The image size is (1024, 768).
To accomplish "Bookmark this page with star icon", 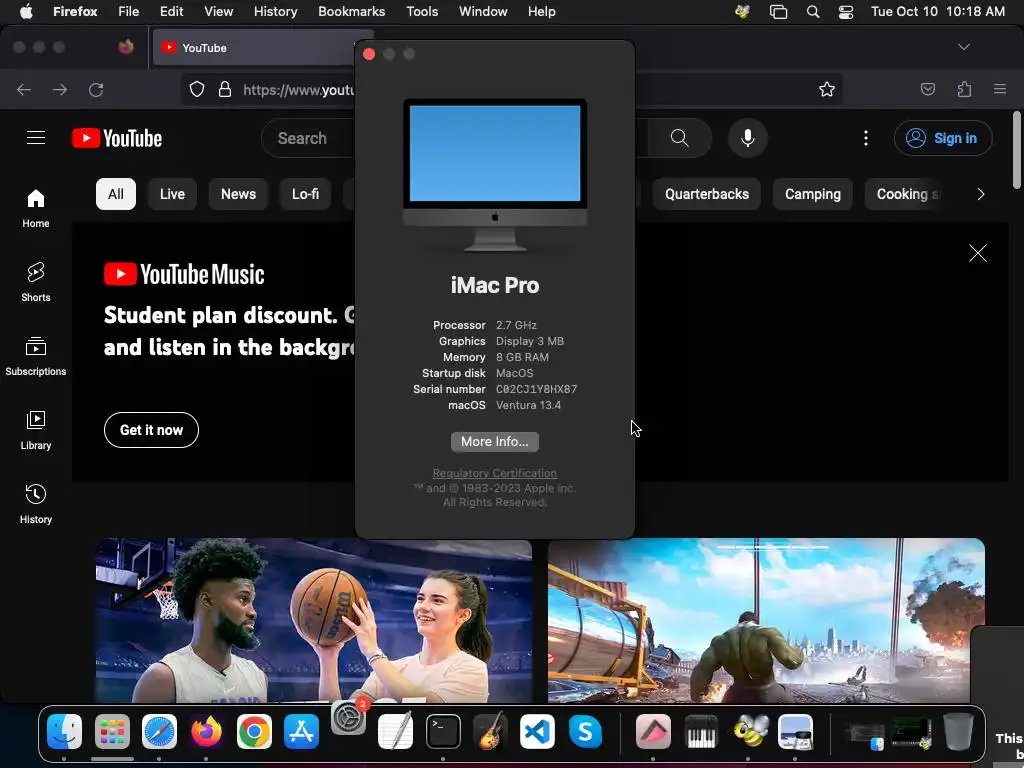I will 827,89.
